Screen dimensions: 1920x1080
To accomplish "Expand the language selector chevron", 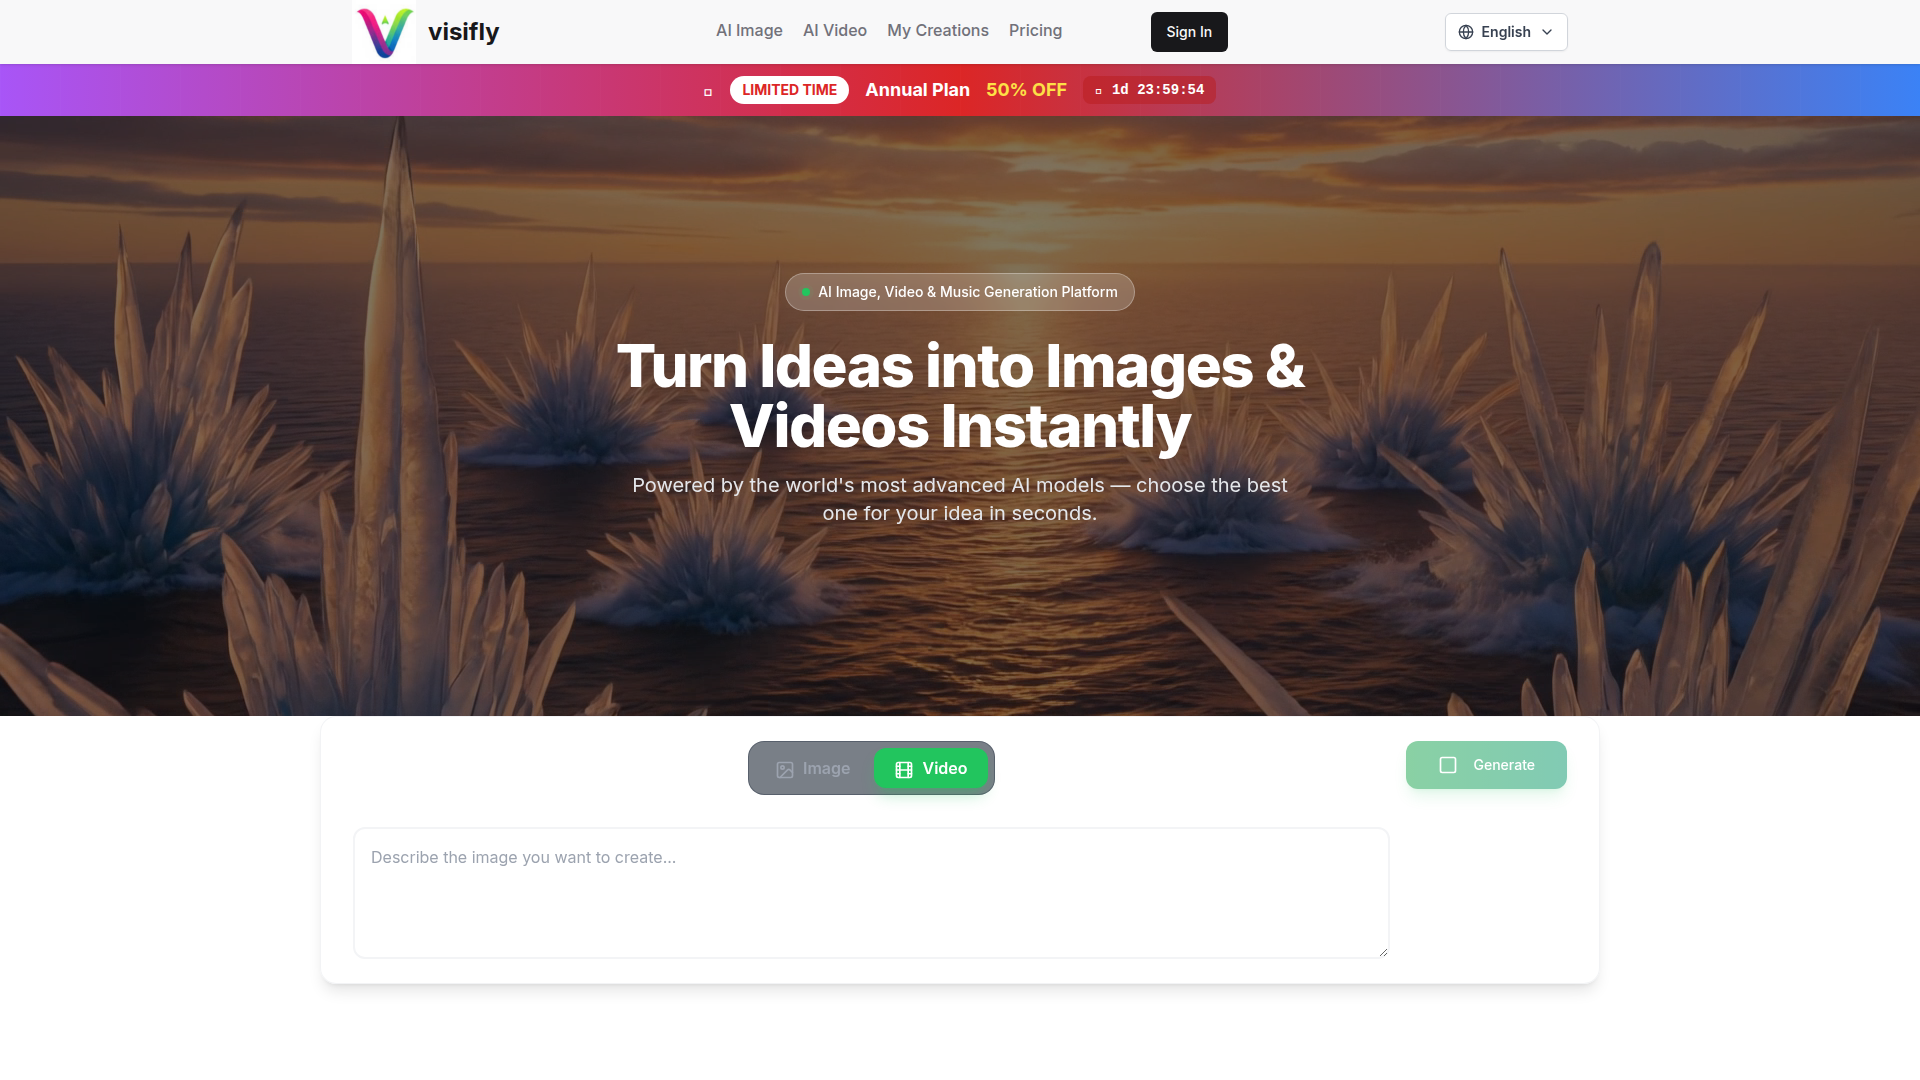I will [1547, 32].
